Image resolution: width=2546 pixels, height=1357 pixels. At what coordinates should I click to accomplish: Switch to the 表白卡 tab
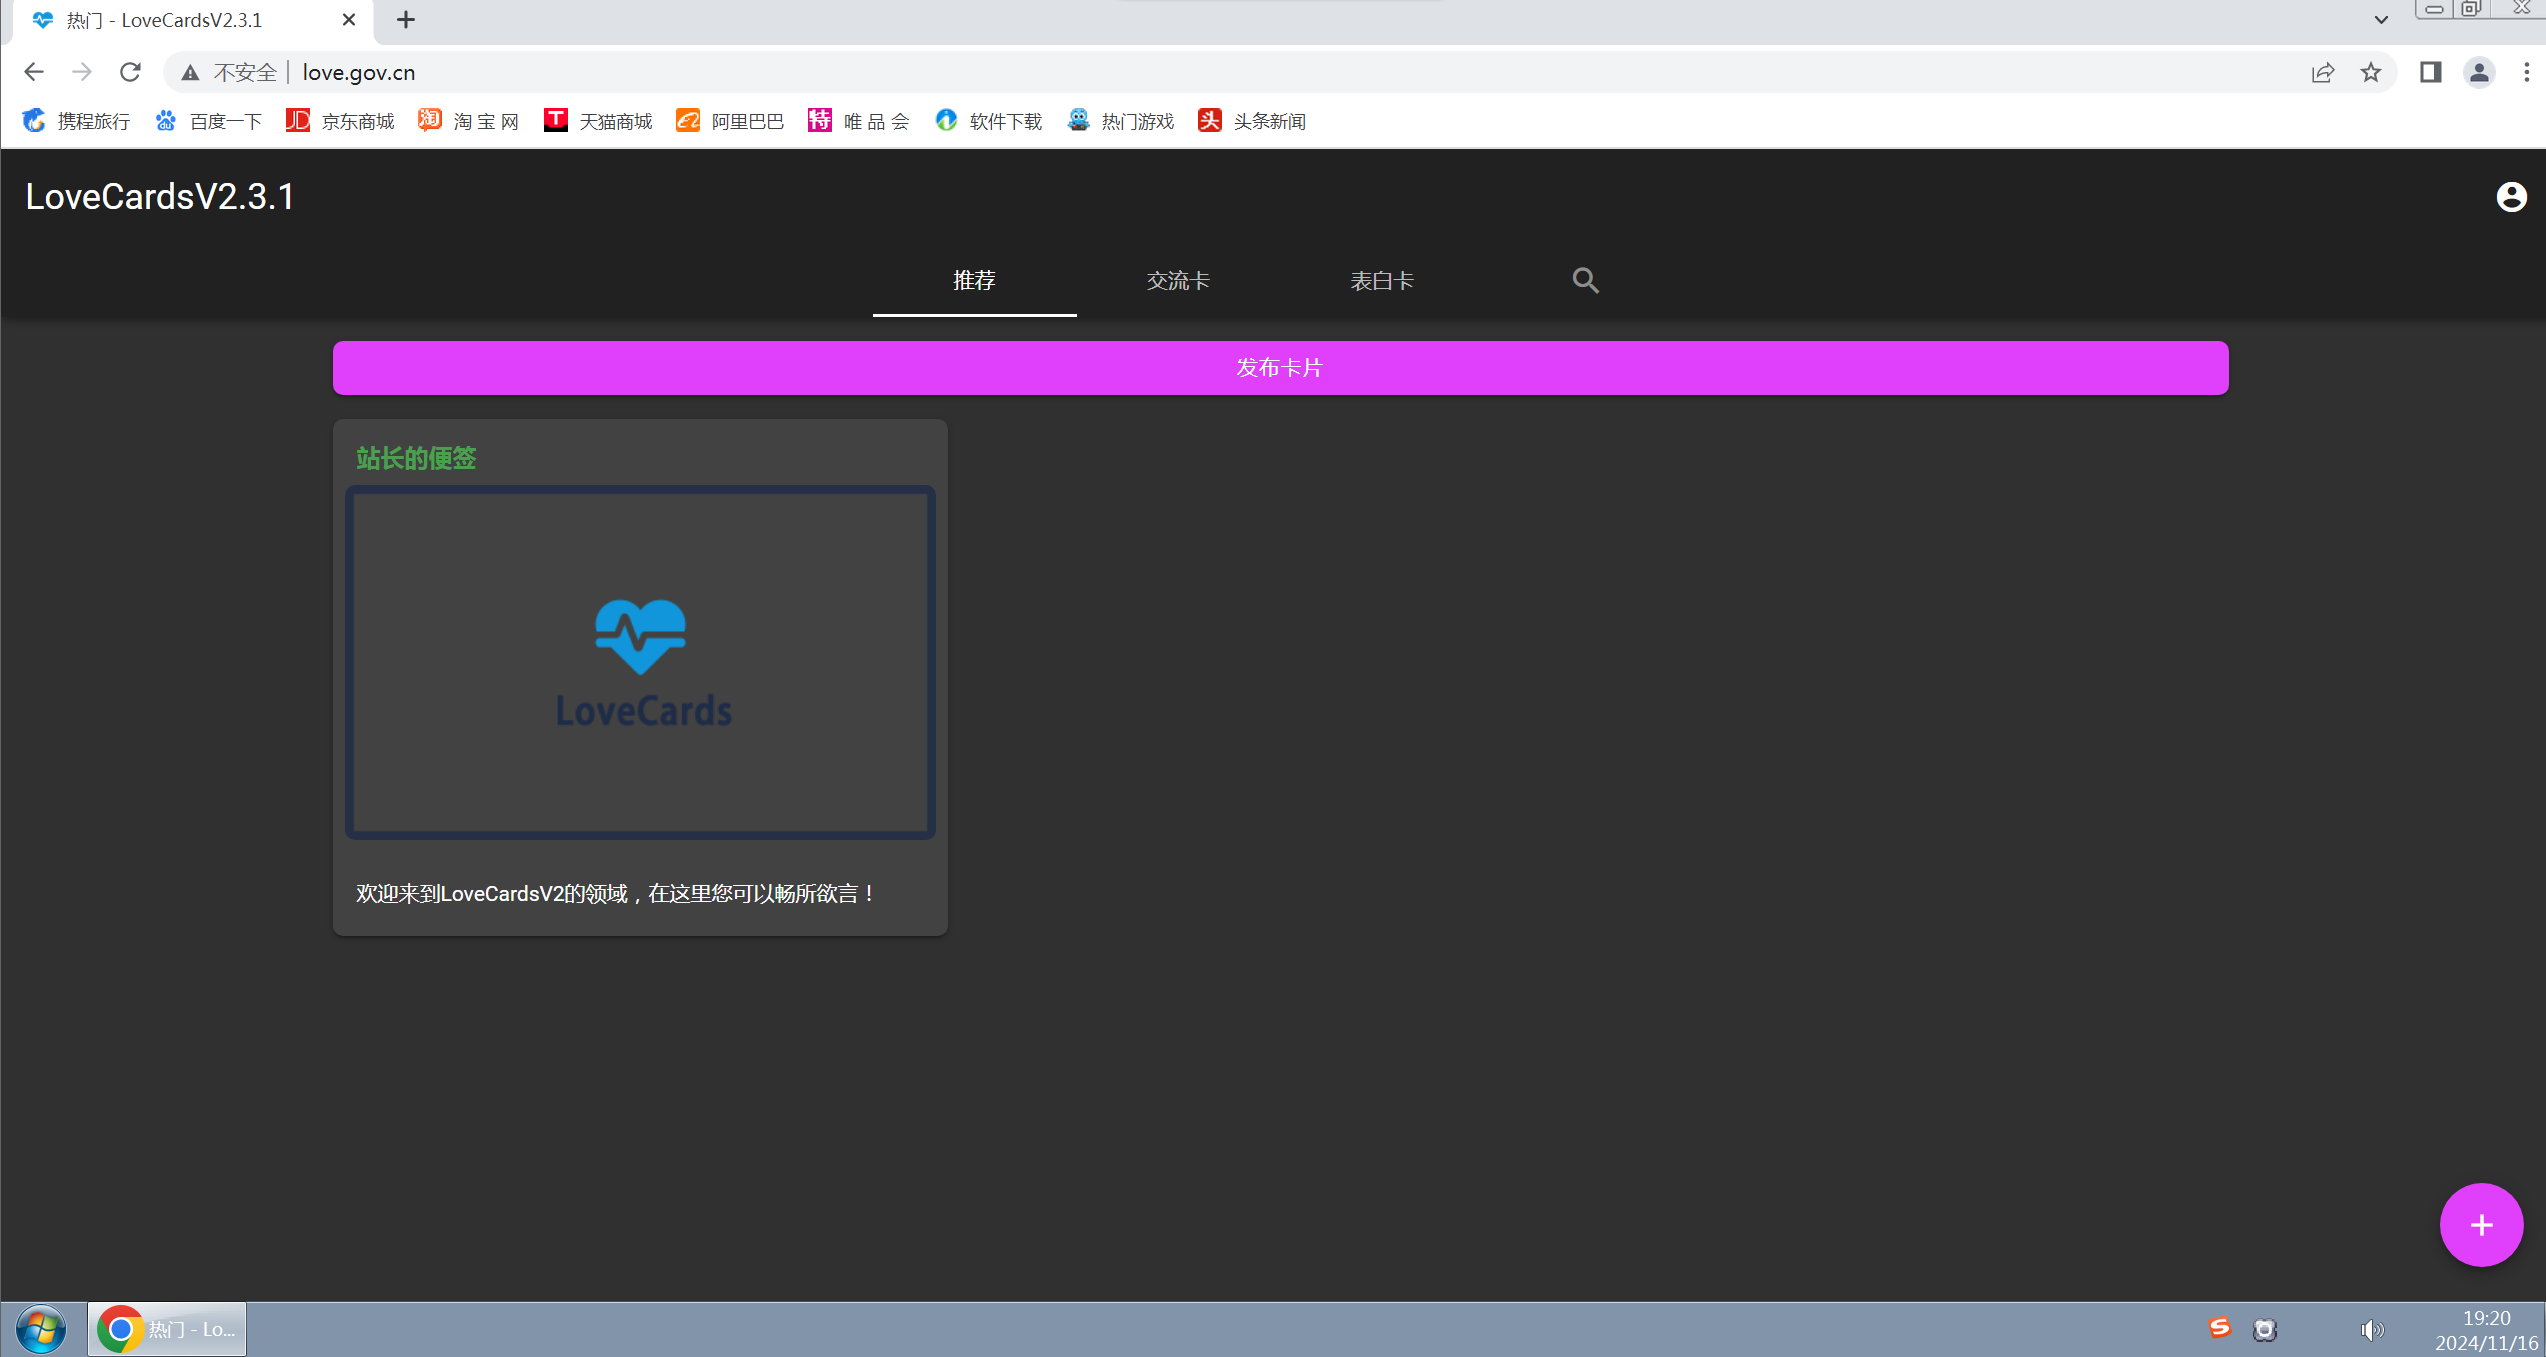tap(1382, 281)
